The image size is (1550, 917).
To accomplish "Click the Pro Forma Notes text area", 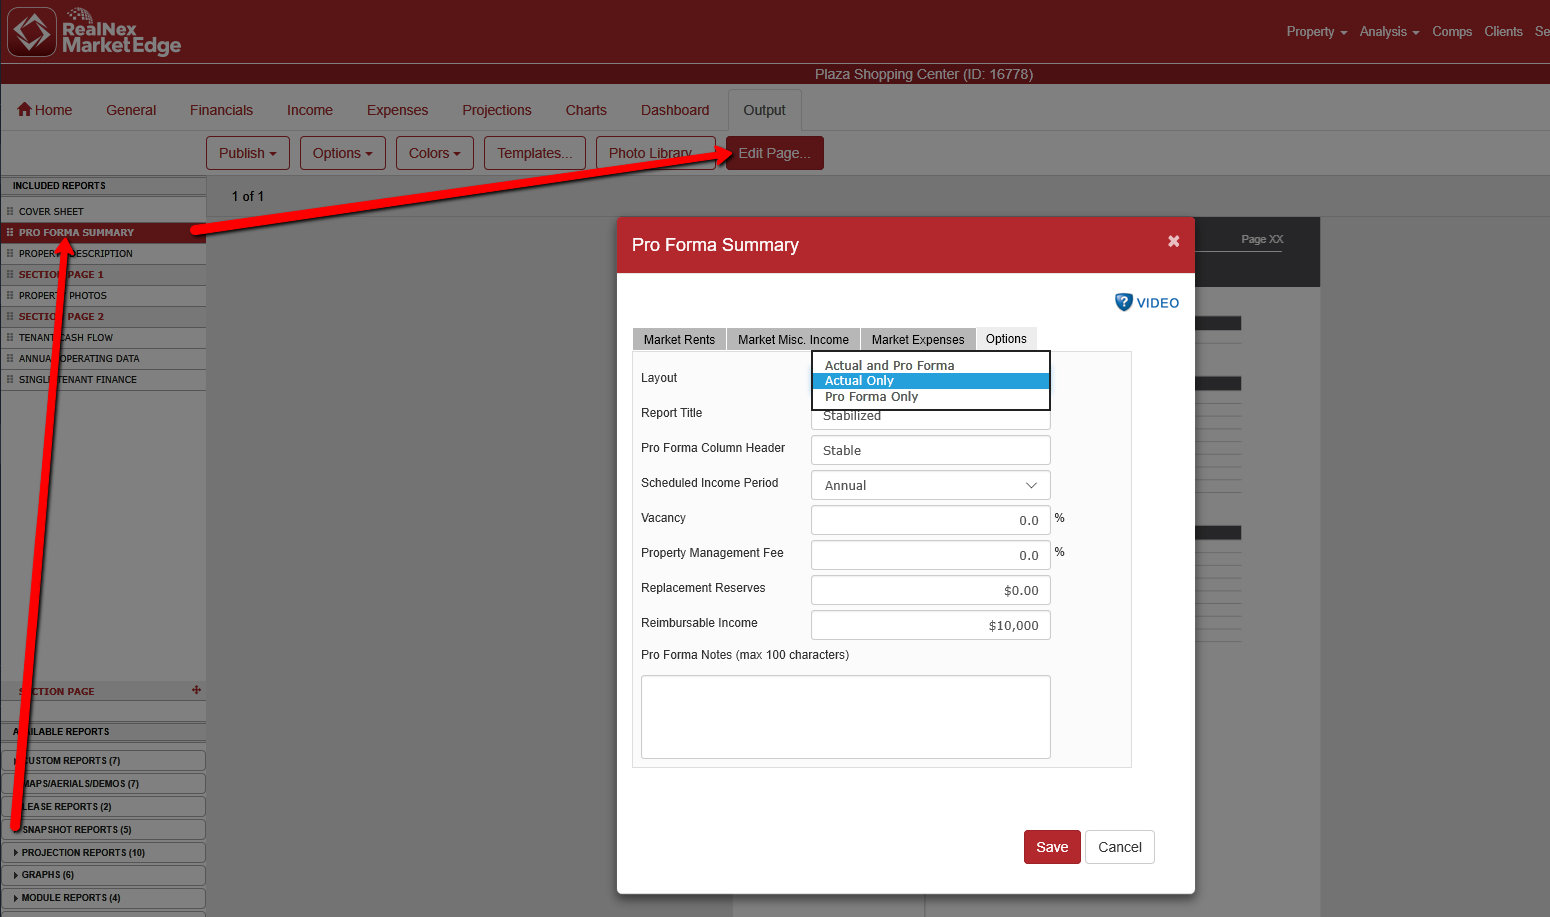I will coord(845,716).
